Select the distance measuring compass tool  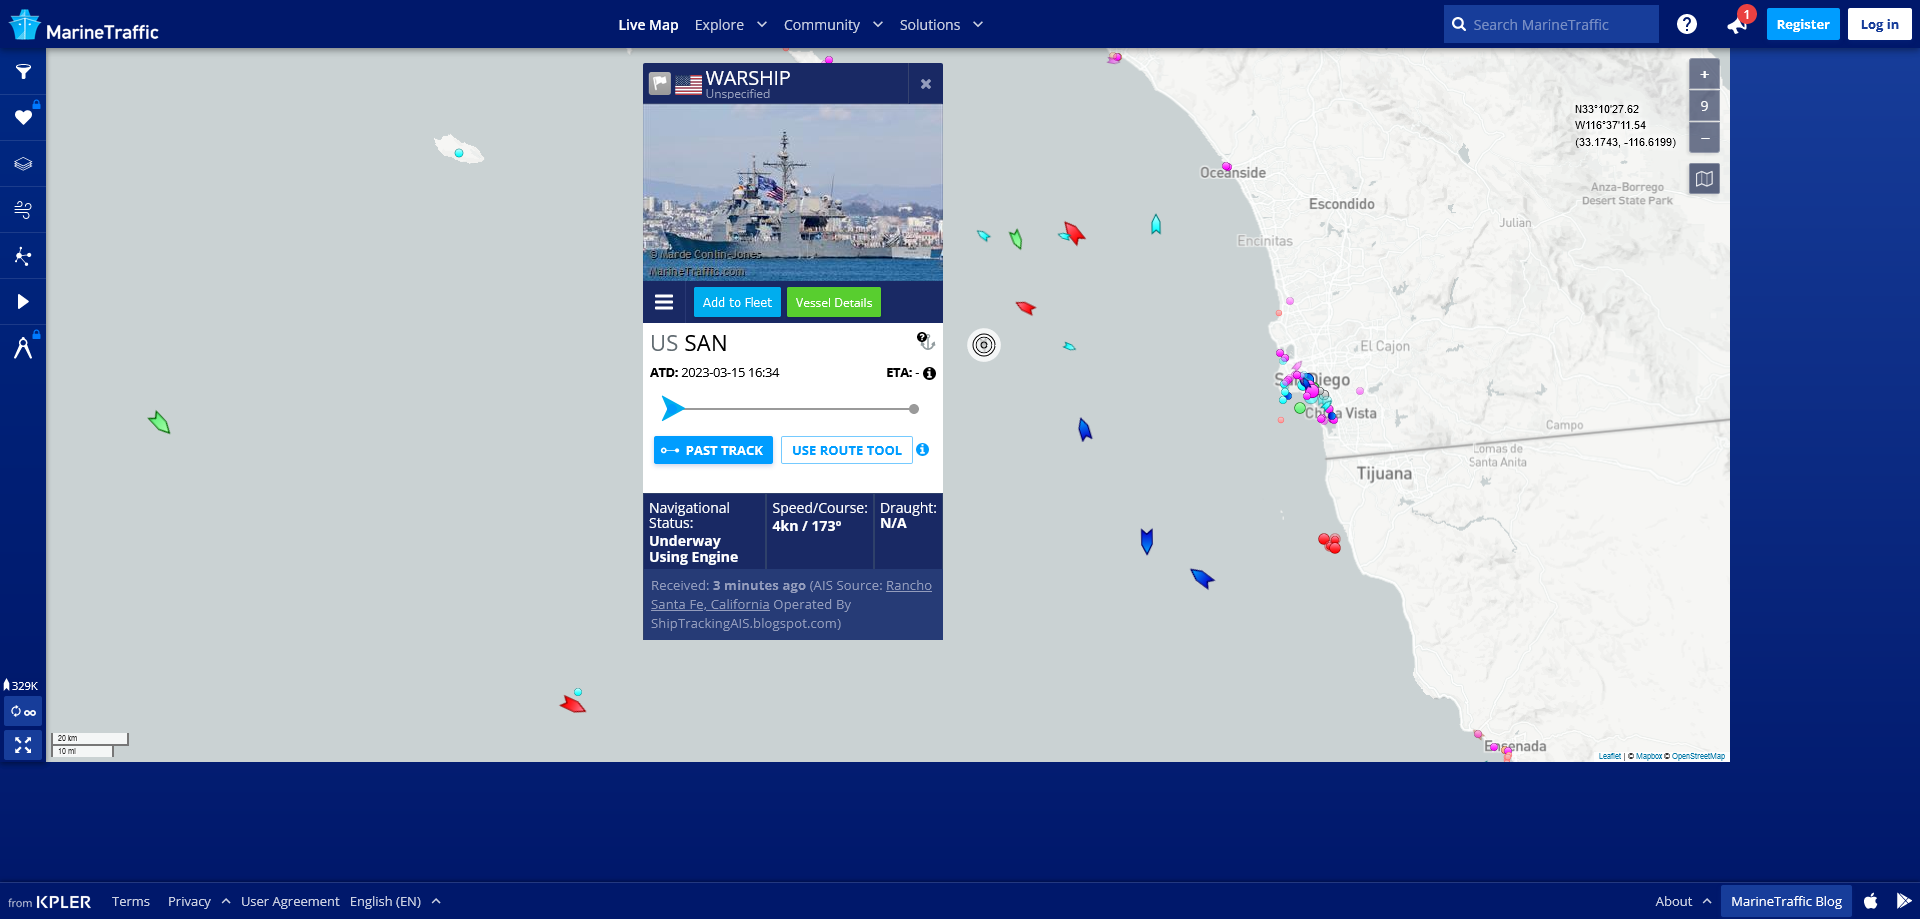[x=23, y=348]
